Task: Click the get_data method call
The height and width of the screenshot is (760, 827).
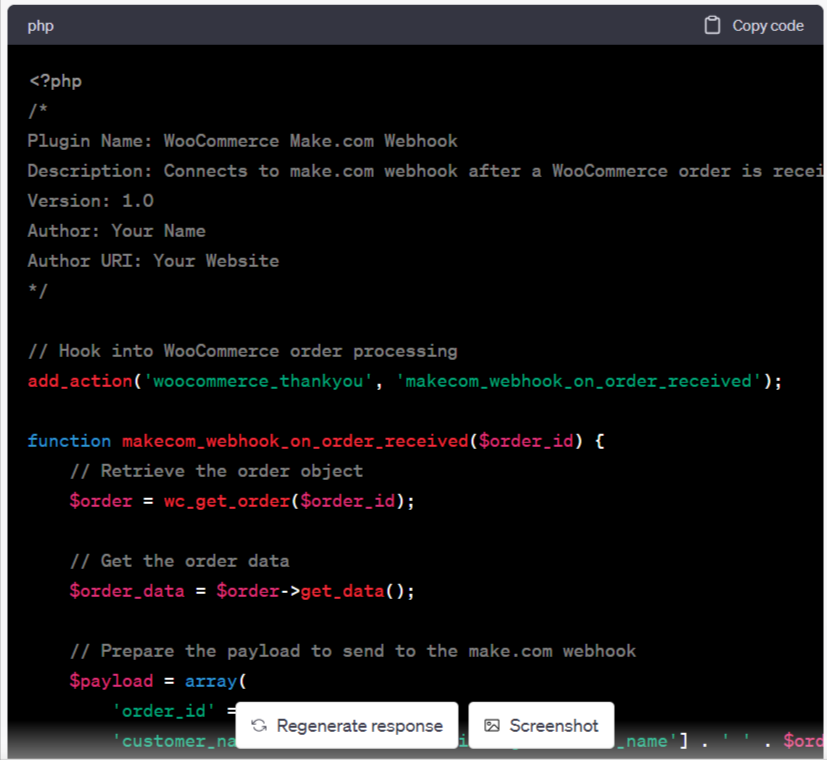Action: 342,591
